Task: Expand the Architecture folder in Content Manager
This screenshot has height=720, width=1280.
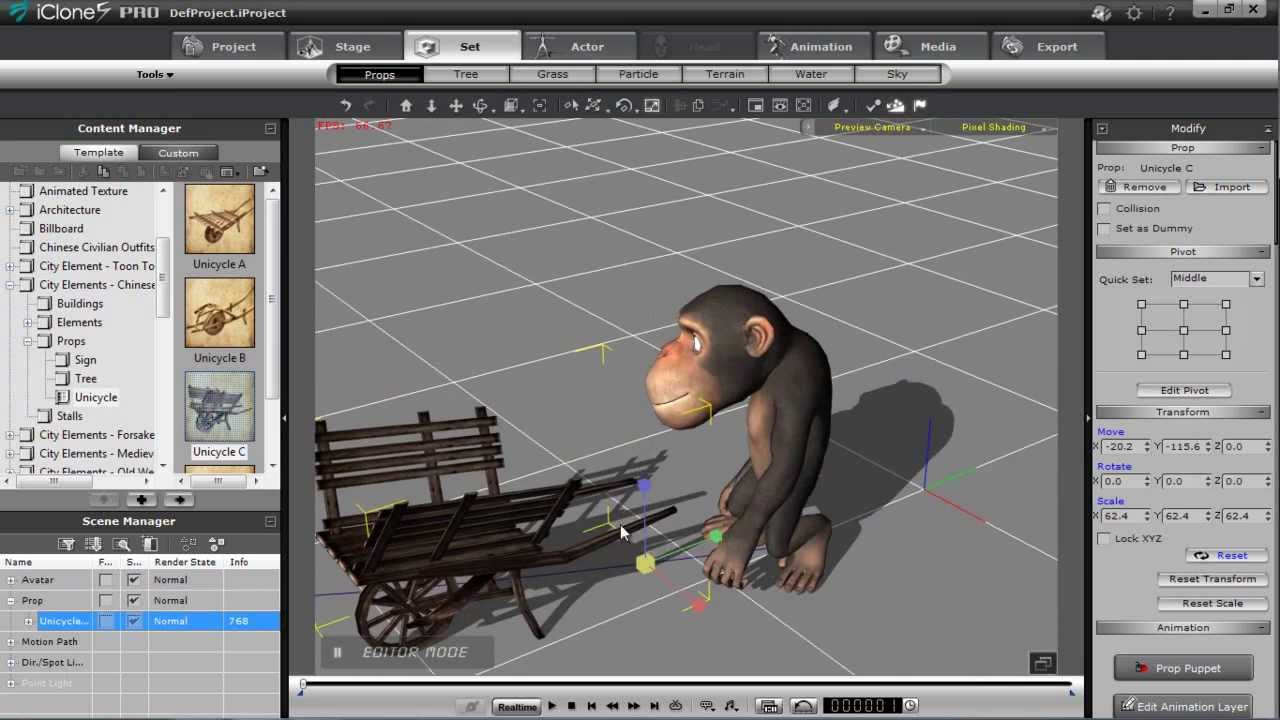Action: [10, 210]
